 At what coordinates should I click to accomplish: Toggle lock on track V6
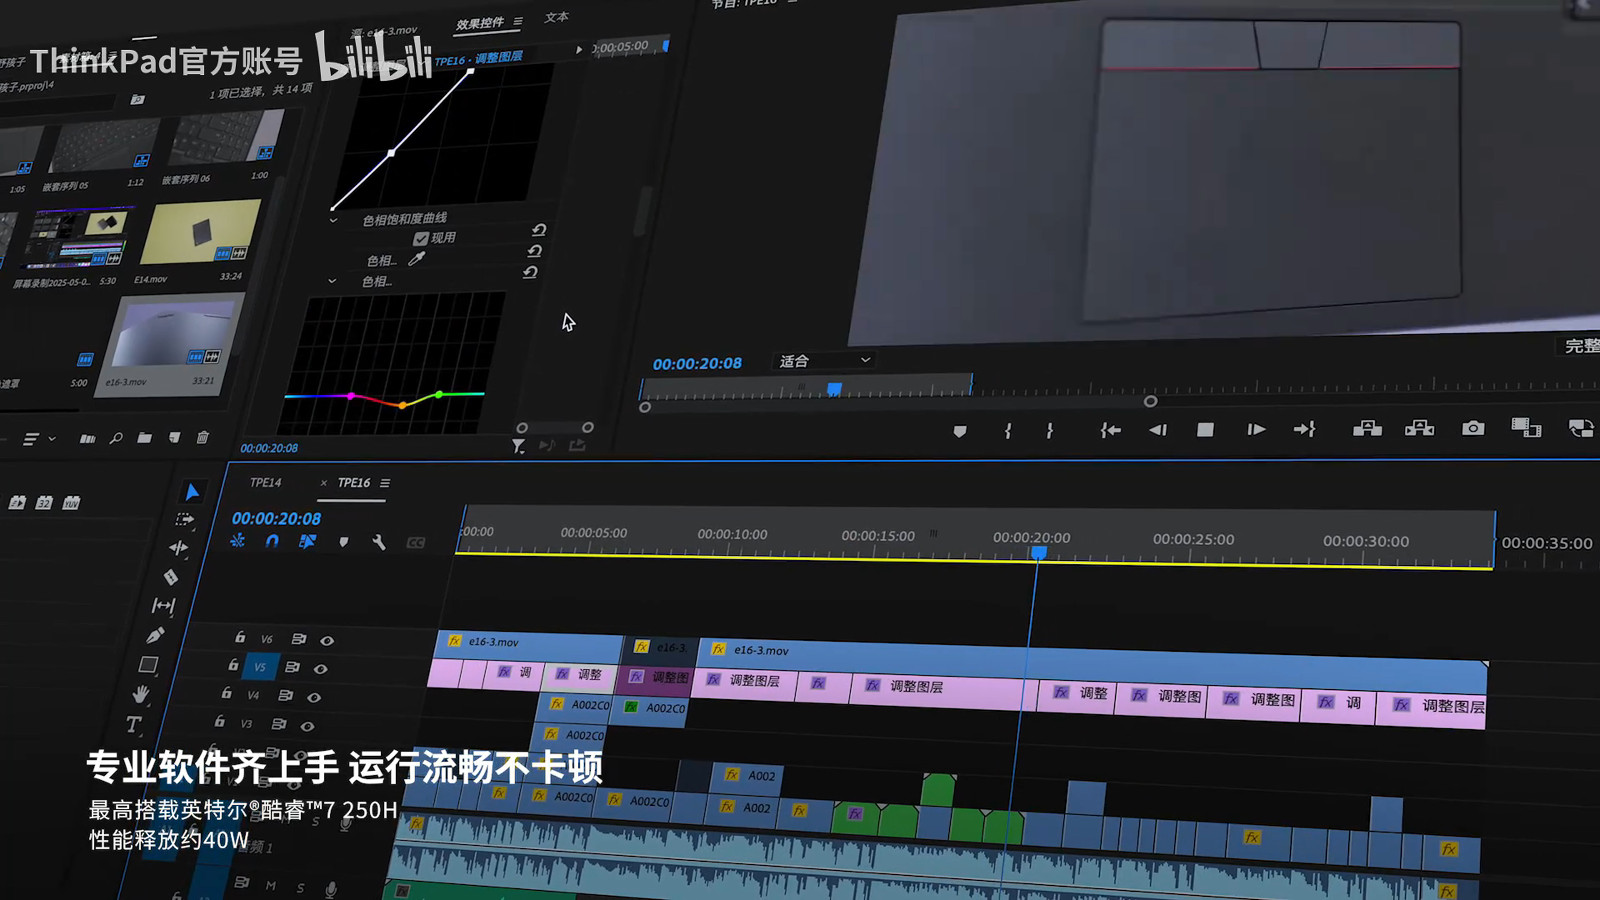pyautogui.click(x=240, y=637)
